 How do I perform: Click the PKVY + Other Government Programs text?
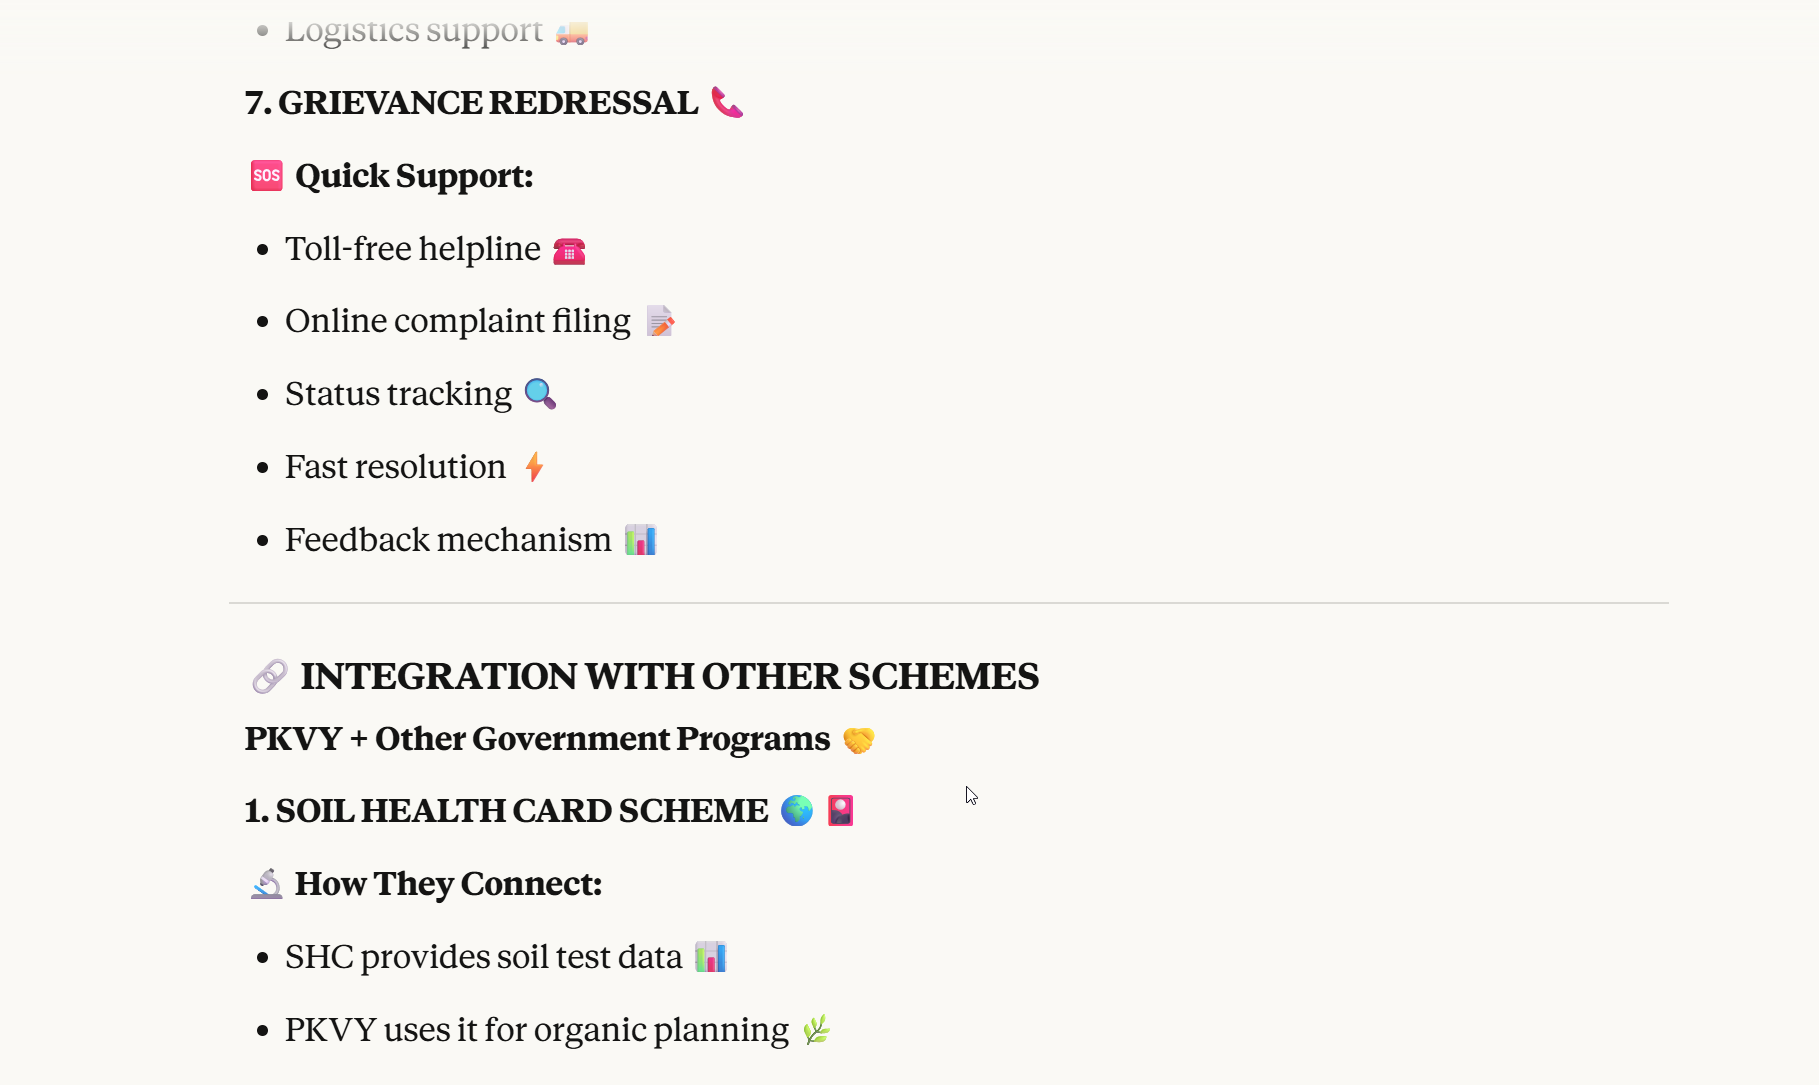pyautogui.click(x=537, y=739)
